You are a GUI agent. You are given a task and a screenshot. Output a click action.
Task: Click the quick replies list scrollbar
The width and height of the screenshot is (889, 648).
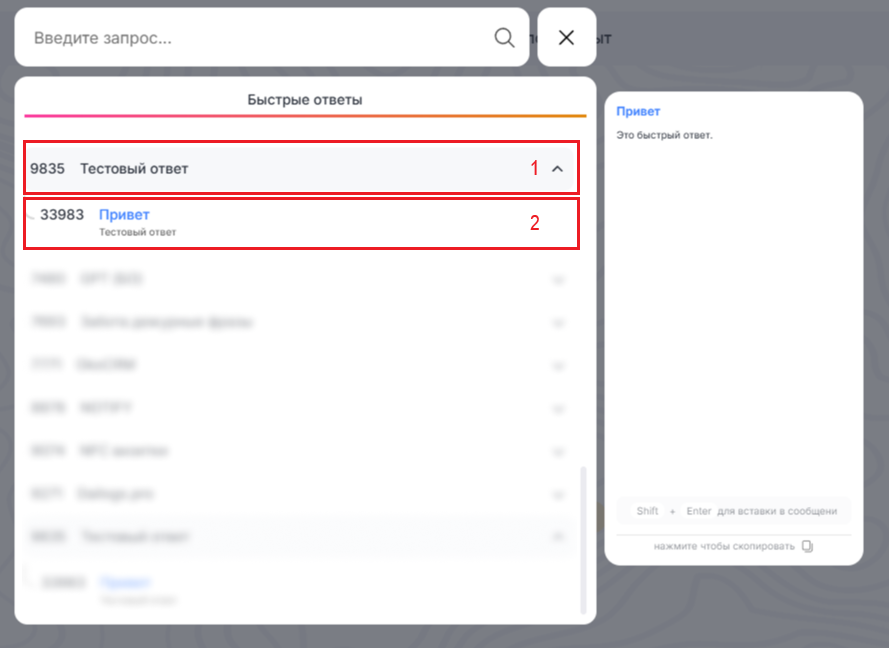(584, 540)
